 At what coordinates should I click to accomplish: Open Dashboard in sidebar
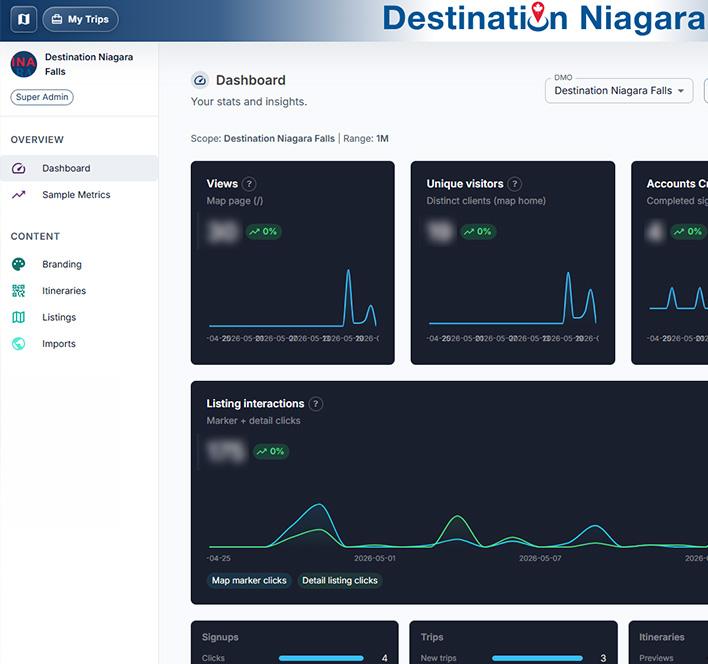point(79,168)
